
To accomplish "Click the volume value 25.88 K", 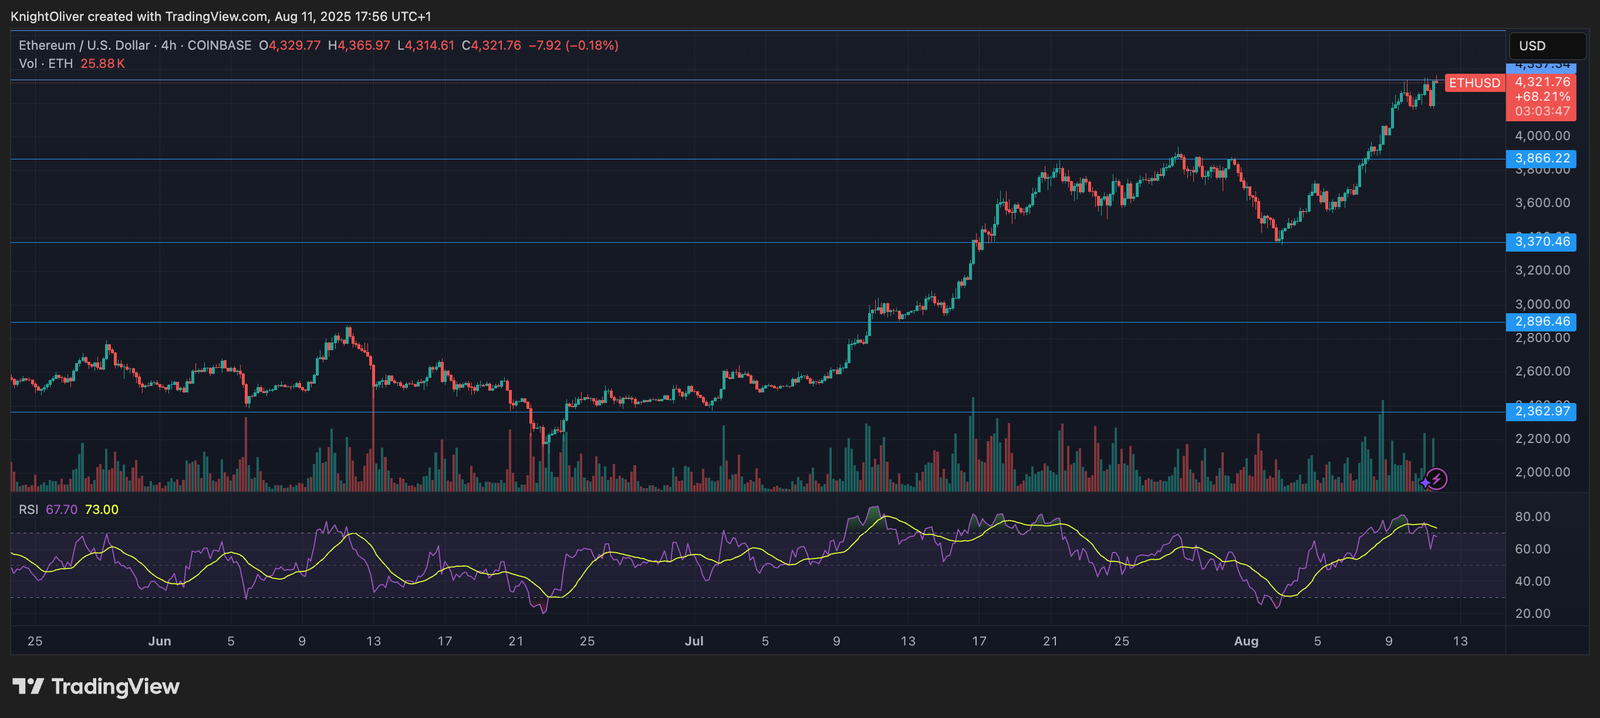I will 102,64.
